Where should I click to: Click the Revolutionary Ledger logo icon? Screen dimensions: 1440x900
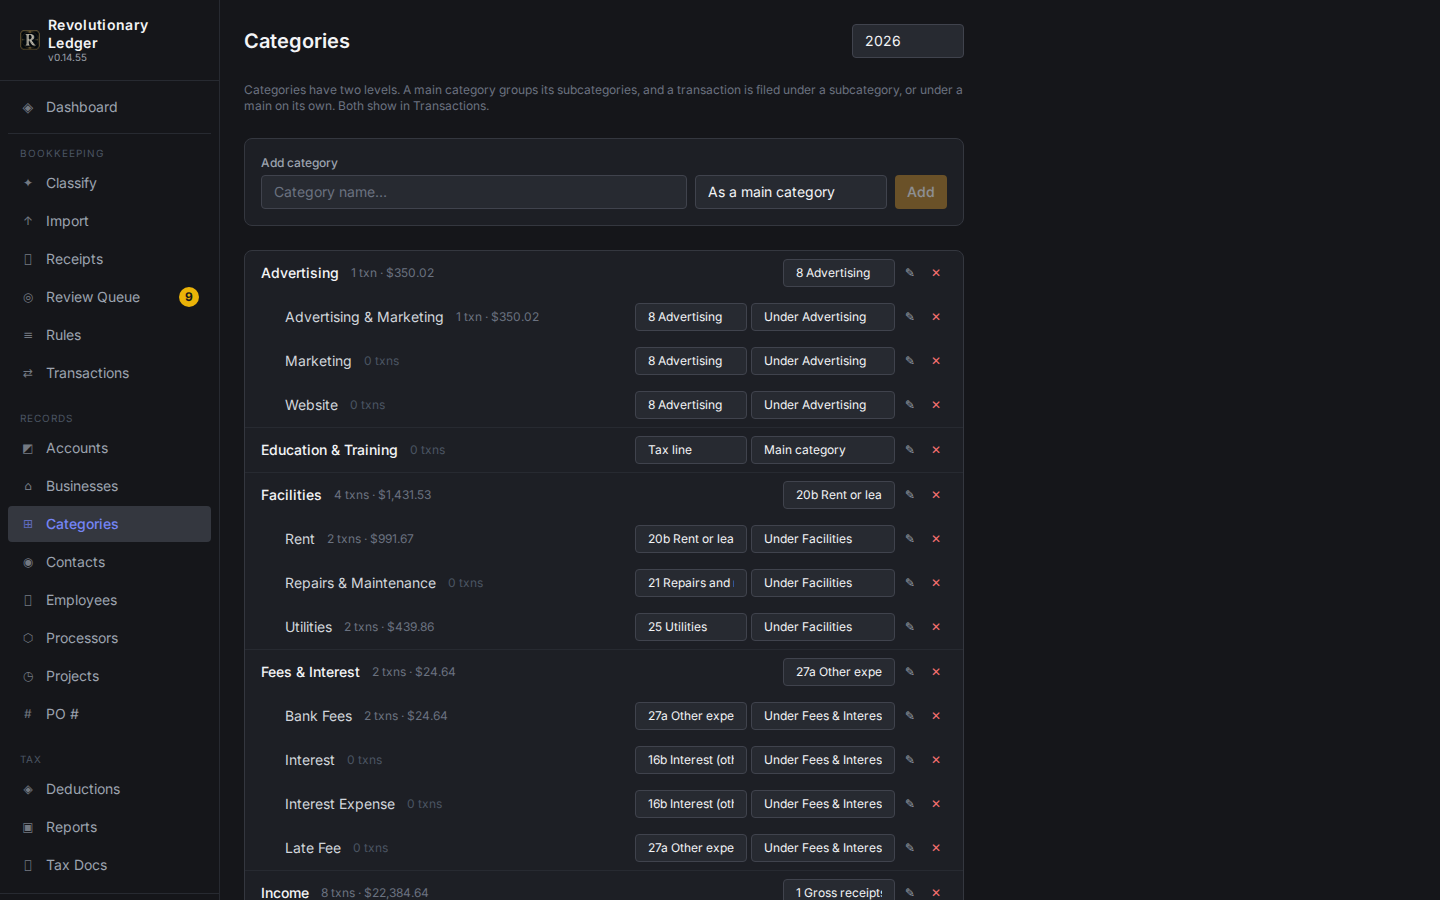(30, 40)
